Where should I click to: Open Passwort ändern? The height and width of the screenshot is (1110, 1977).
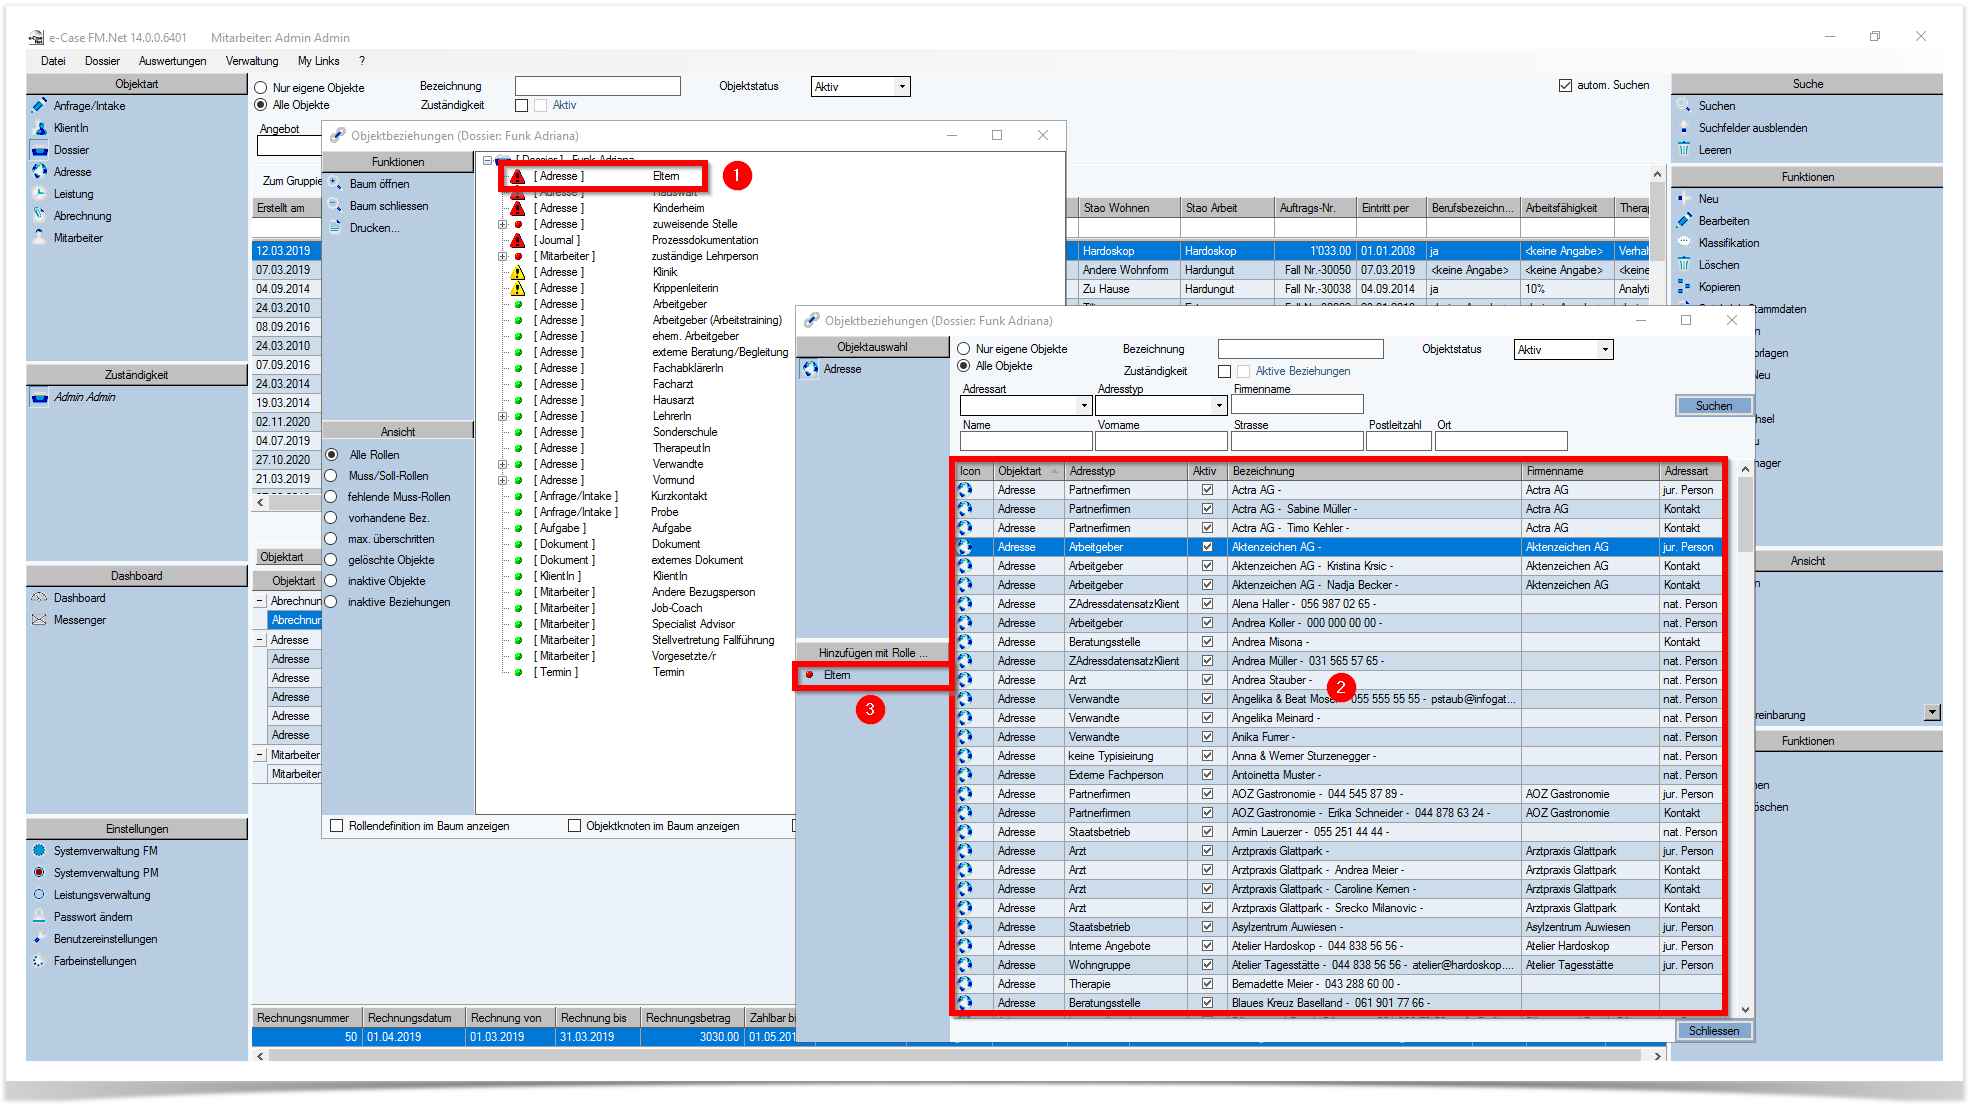coord(93,917)
